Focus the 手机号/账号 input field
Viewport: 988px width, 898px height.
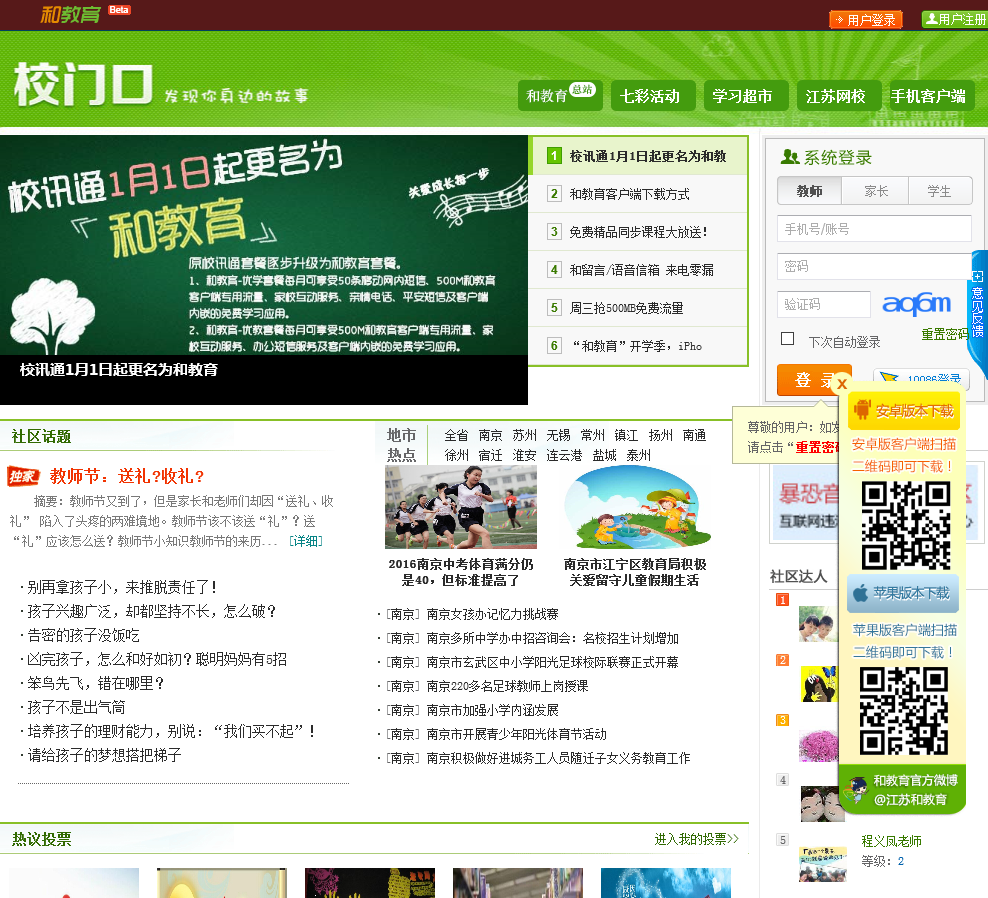[874, 229]
